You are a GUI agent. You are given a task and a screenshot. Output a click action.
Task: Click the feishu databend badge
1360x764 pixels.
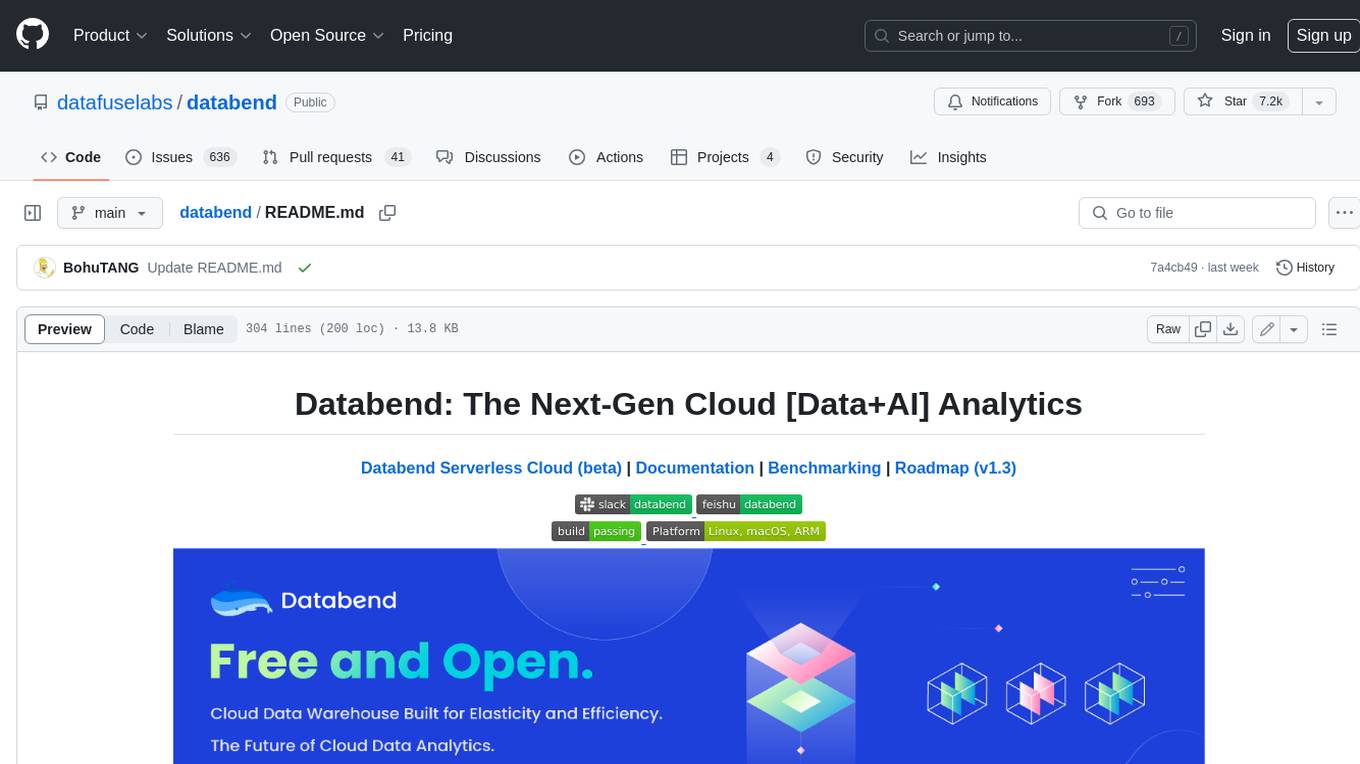click(749, 504)
